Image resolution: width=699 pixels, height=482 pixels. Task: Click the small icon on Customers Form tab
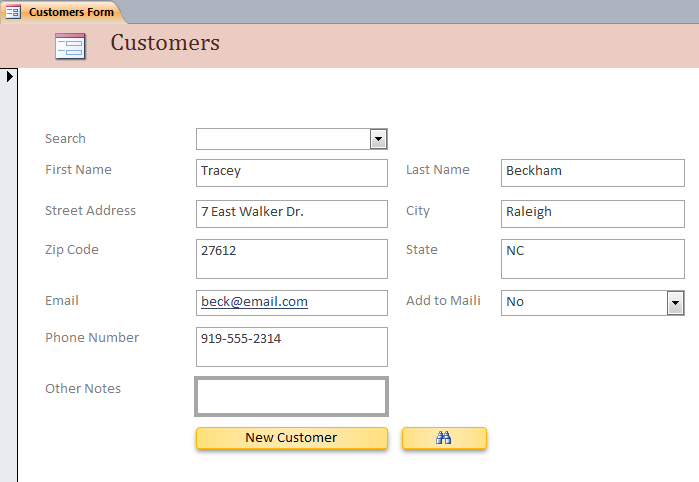(13, 12)
